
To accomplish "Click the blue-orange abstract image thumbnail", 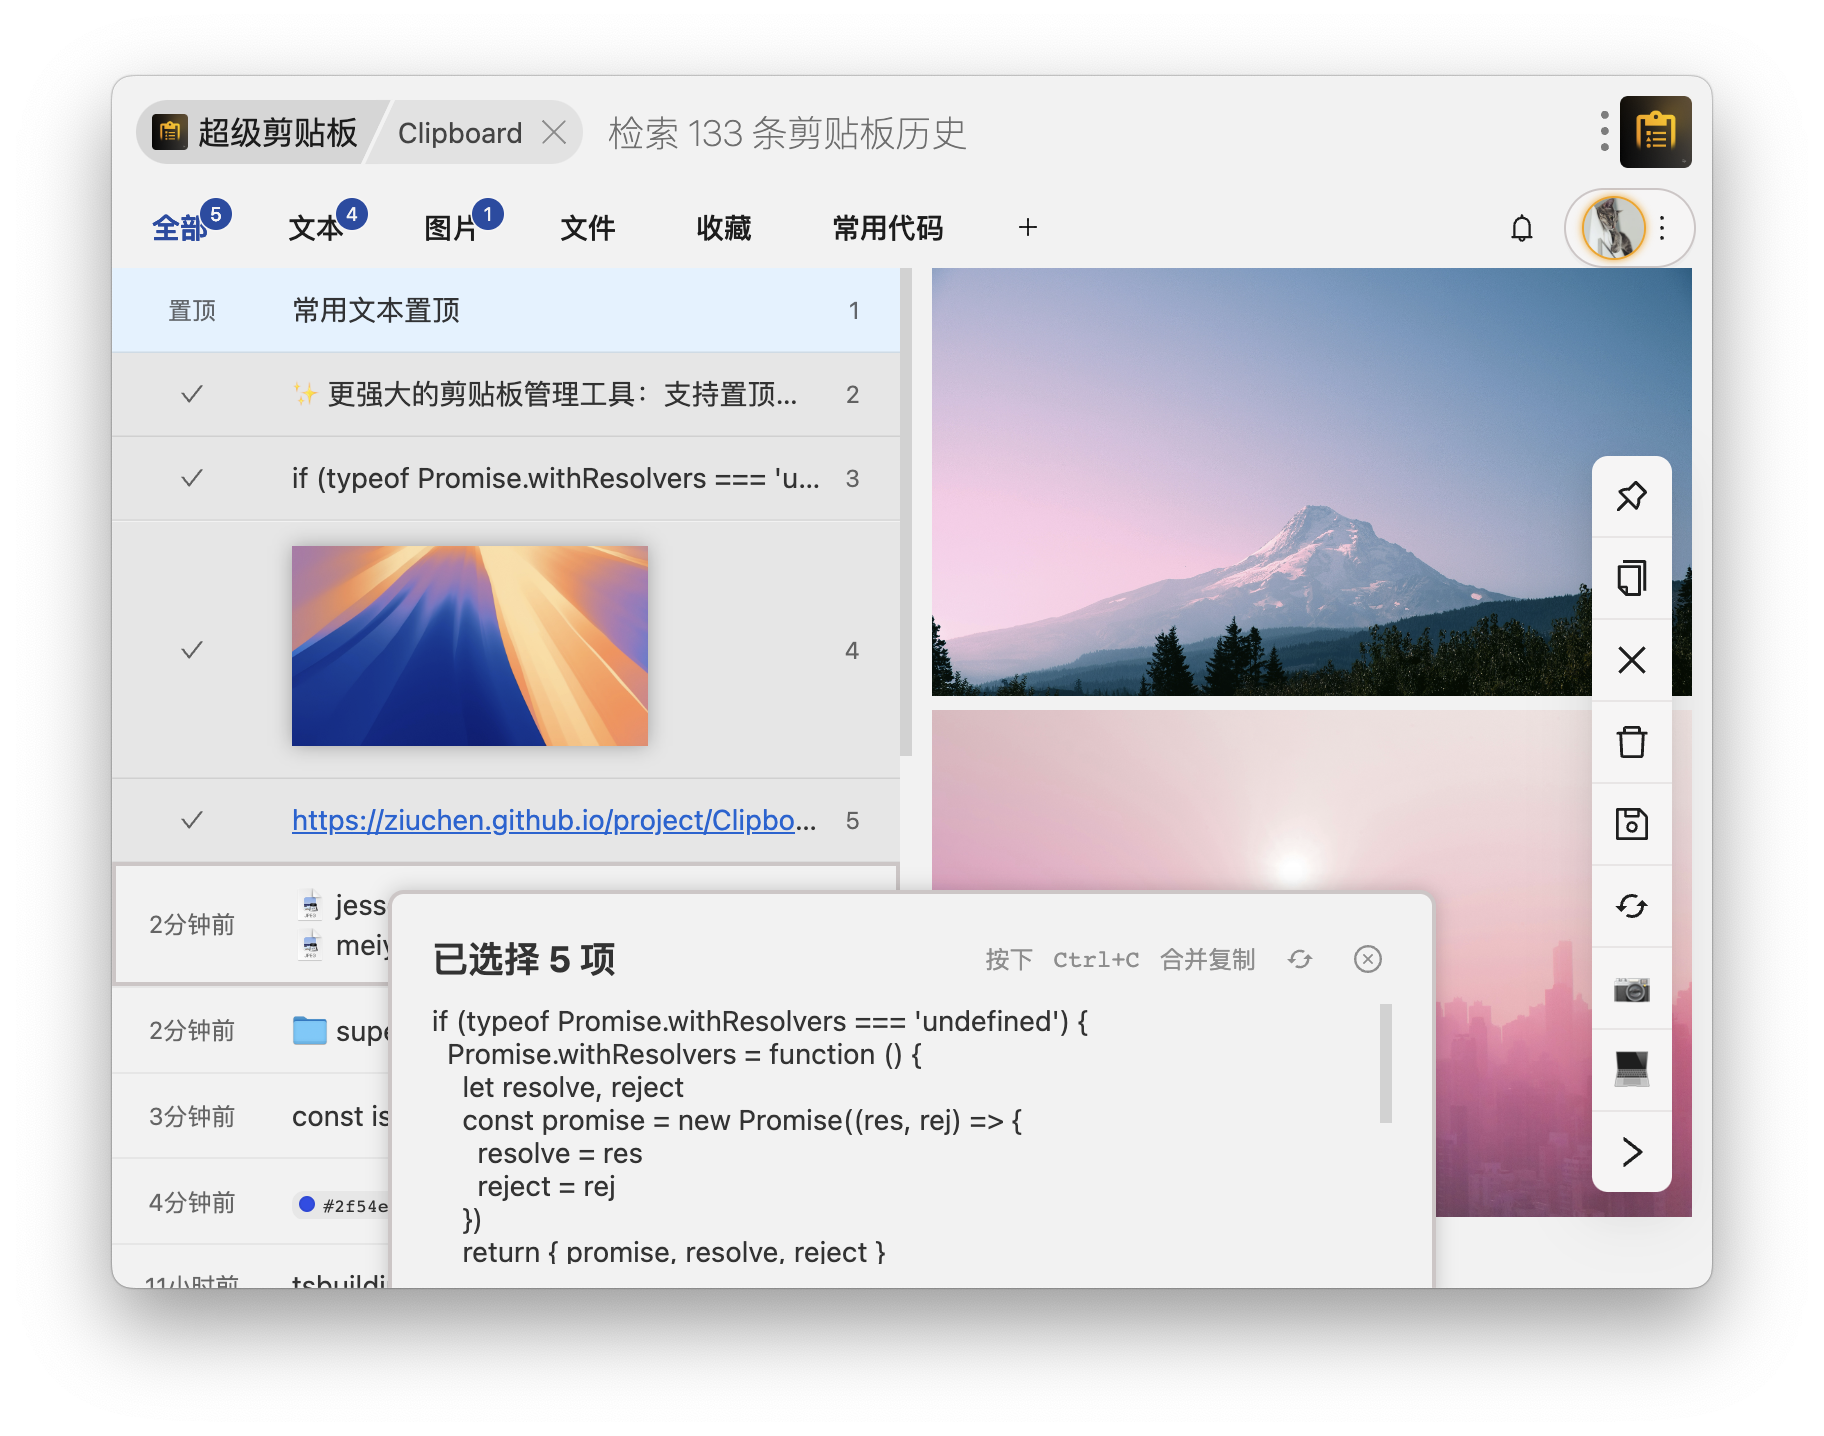I will [x=469, y=645].
